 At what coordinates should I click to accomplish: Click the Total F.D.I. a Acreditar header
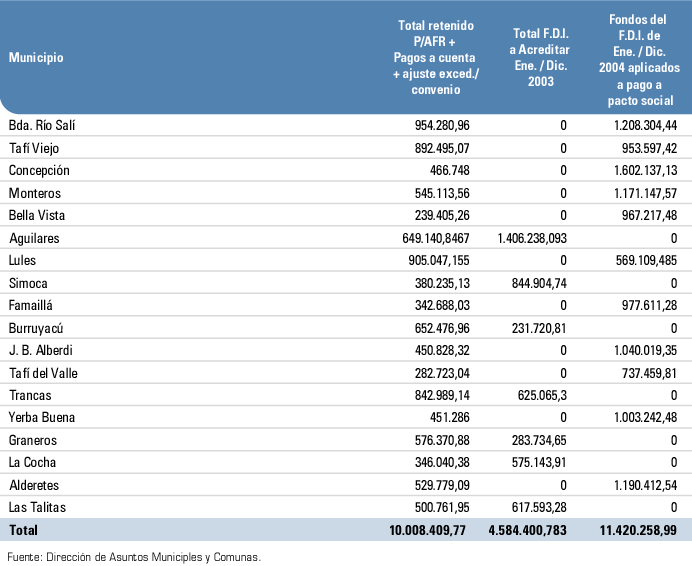(540, 57)
